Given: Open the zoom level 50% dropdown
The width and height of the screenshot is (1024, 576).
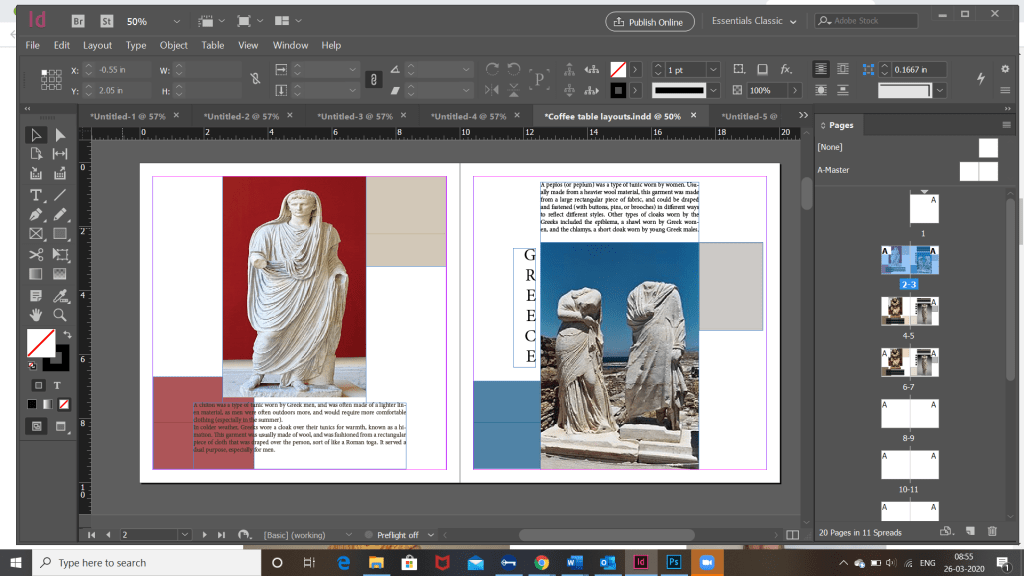Looking at the screenshot, I should click(176, 21).
